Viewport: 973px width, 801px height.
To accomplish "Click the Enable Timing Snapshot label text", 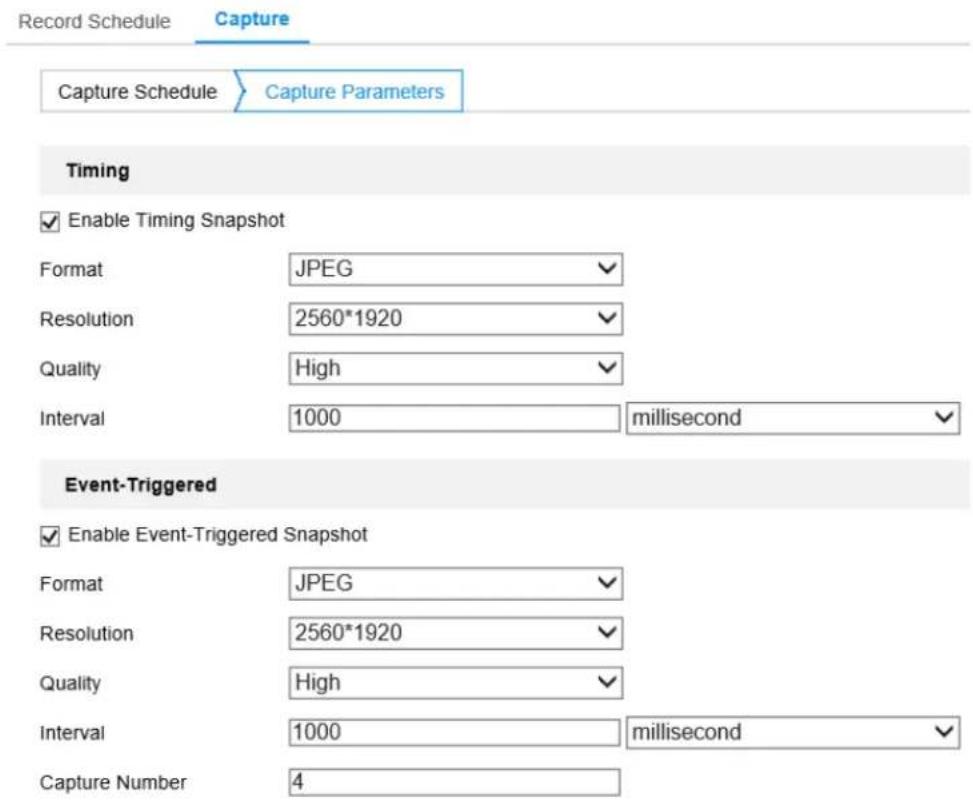I will click(x=176, y=220).
